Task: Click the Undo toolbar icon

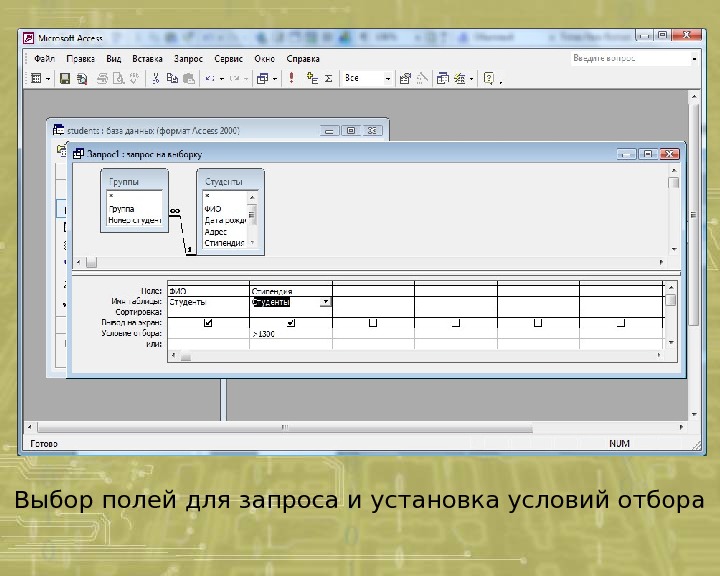Action: click(210, 79)
